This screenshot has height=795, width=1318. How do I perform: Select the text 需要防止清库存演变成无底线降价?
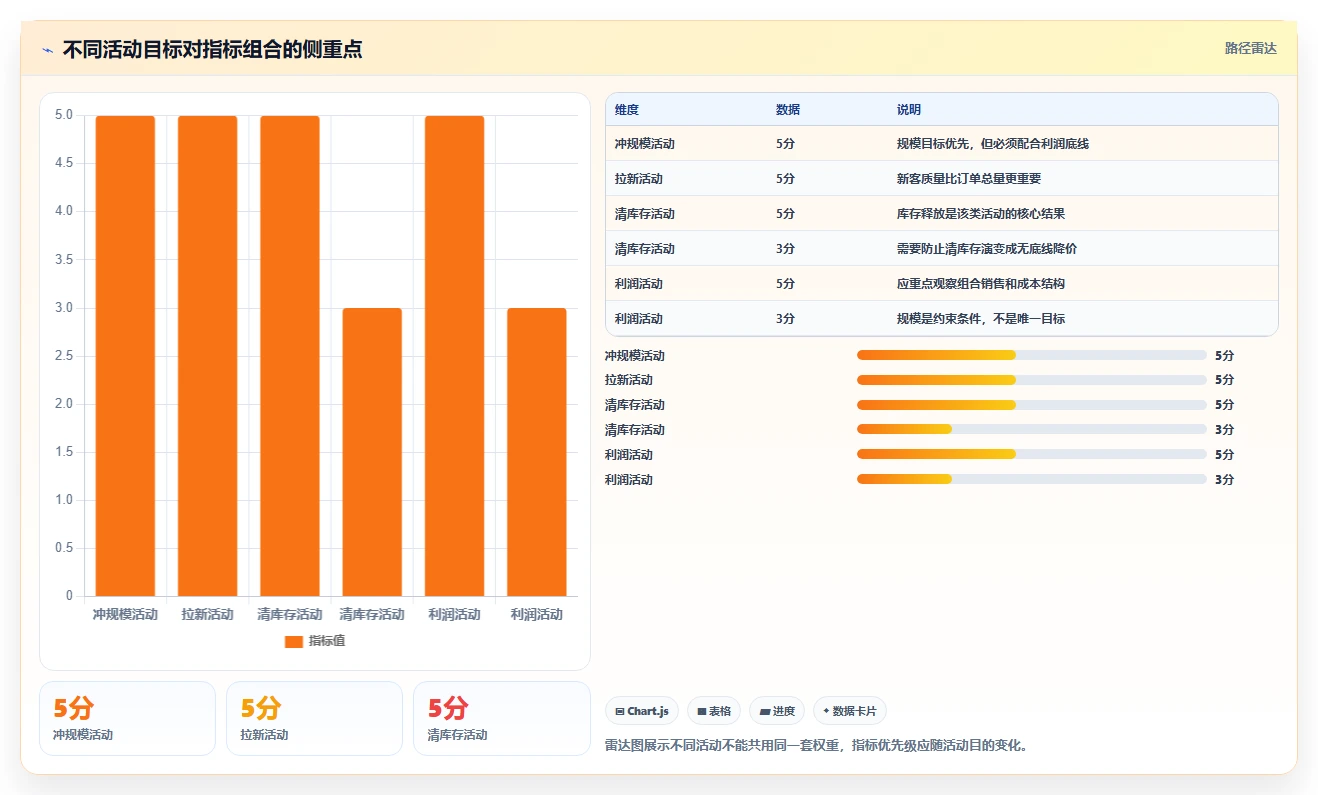coord(987,249)
